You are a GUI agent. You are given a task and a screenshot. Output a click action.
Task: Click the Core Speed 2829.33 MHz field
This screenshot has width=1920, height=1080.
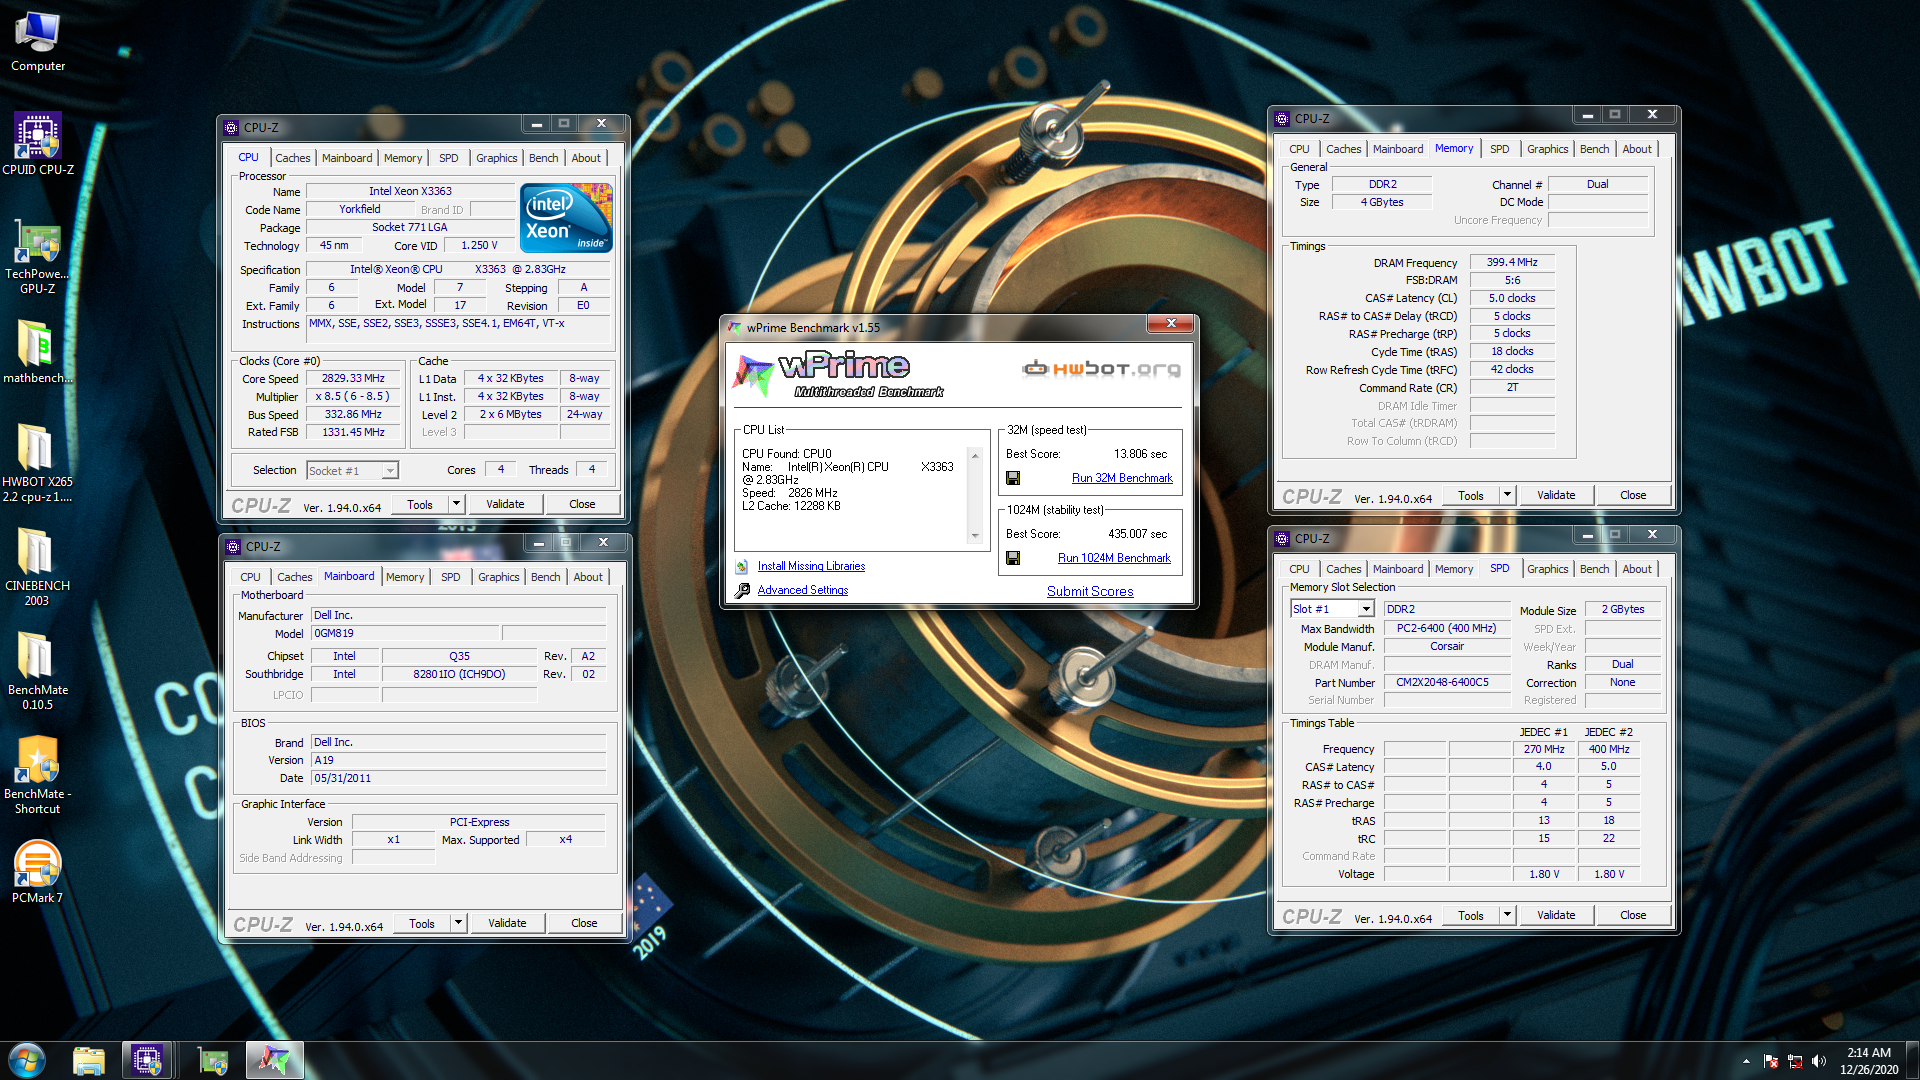point(353,379)
